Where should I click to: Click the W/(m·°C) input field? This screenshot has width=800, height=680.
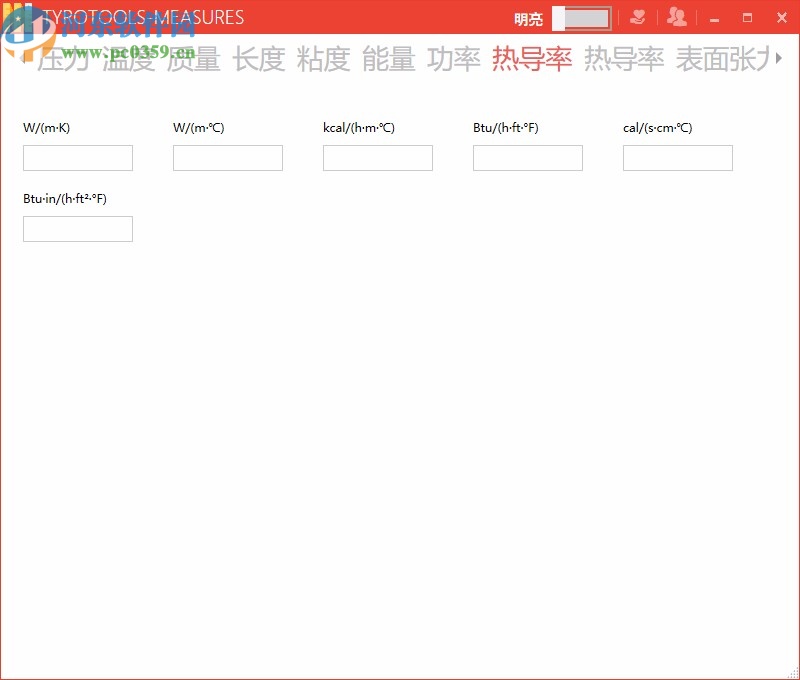pyautogui.click(x=227, y=157)
